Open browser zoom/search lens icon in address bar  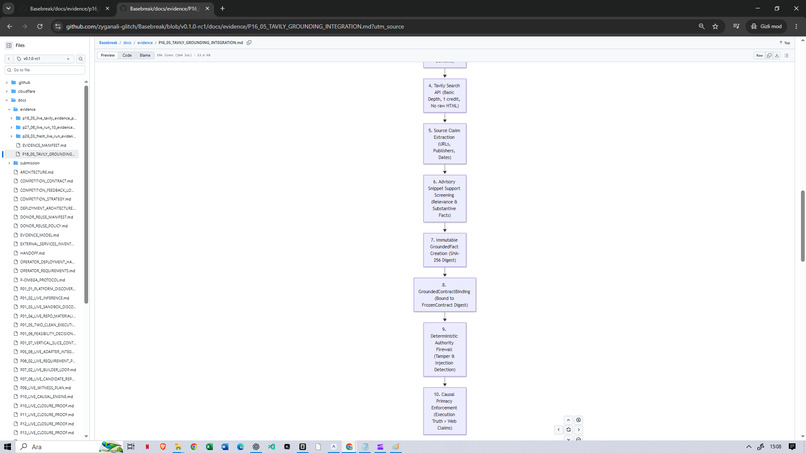pyautogui.click(x=701, y=26)
